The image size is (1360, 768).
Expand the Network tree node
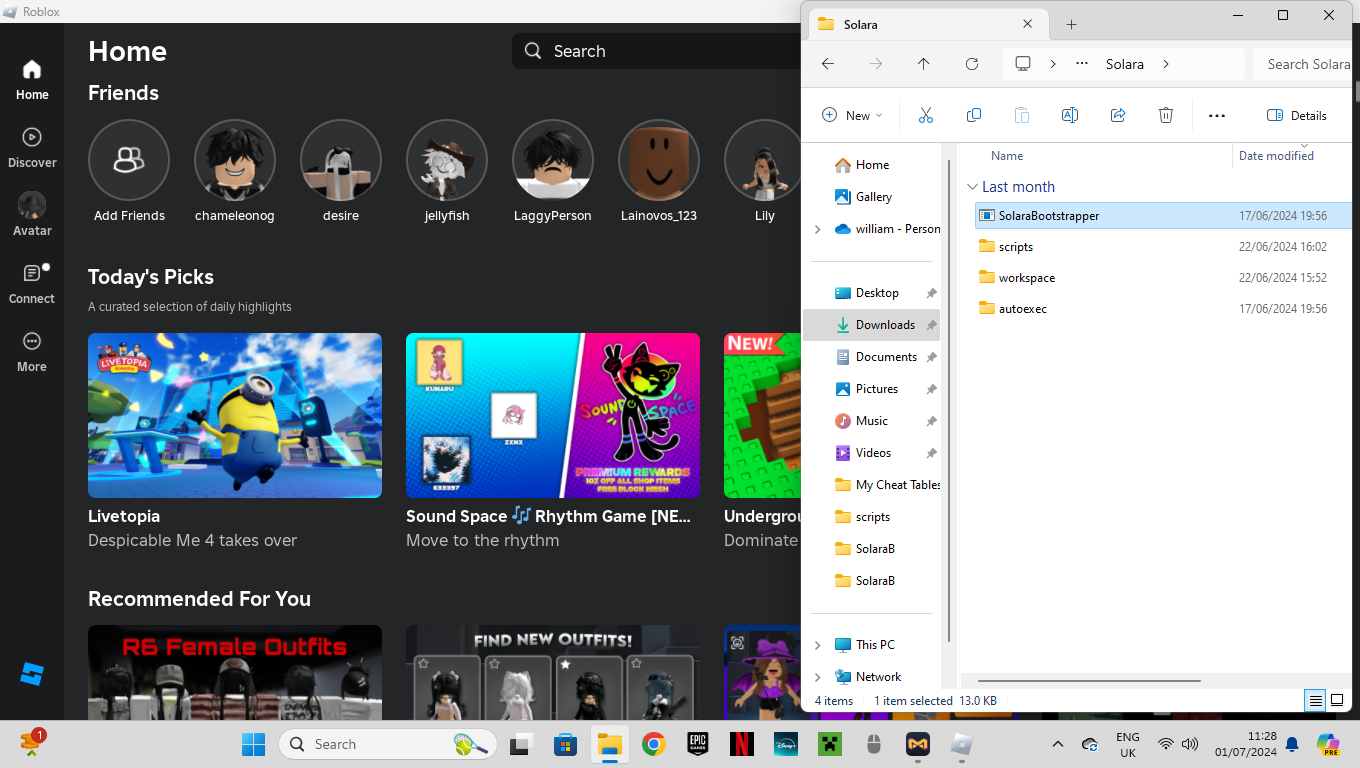click(818, 677)
